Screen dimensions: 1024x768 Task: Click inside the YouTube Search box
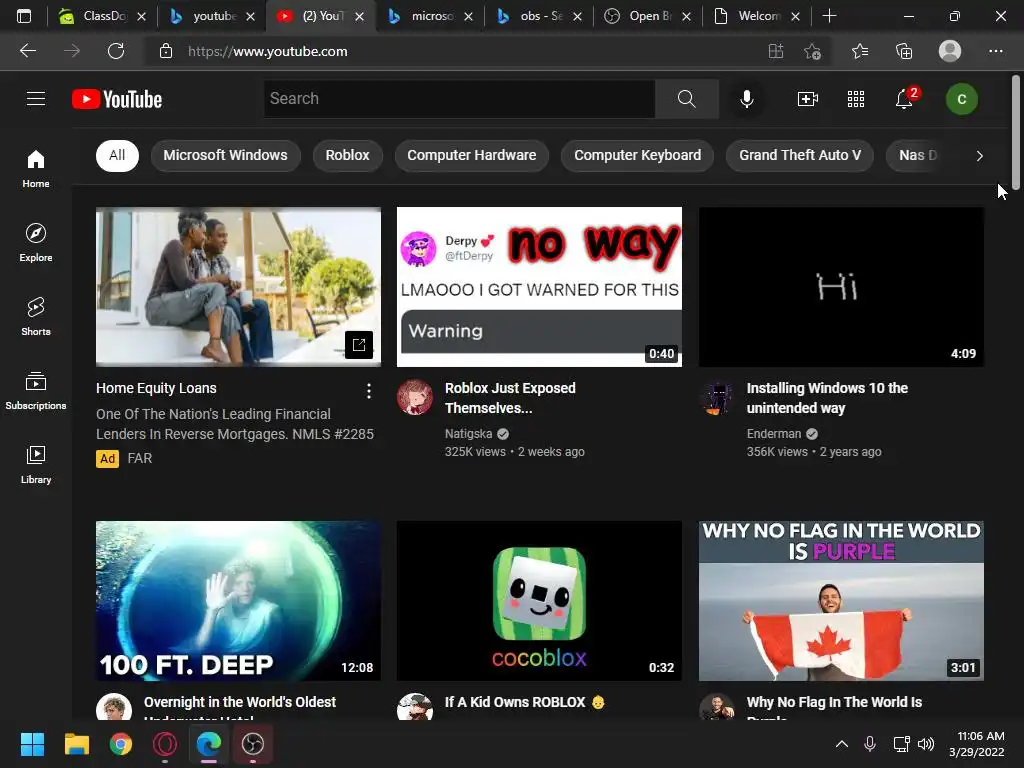pos(459,99)
